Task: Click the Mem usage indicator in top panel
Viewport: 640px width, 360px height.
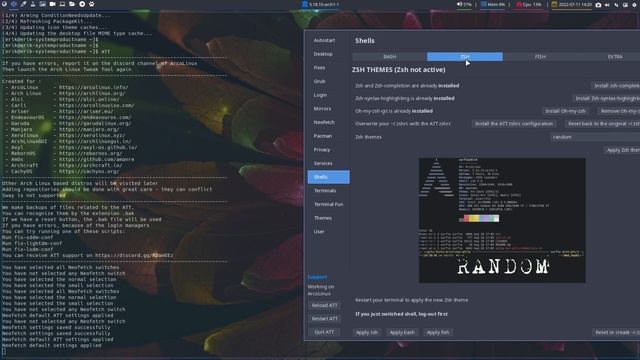Action: click(493, 4)
